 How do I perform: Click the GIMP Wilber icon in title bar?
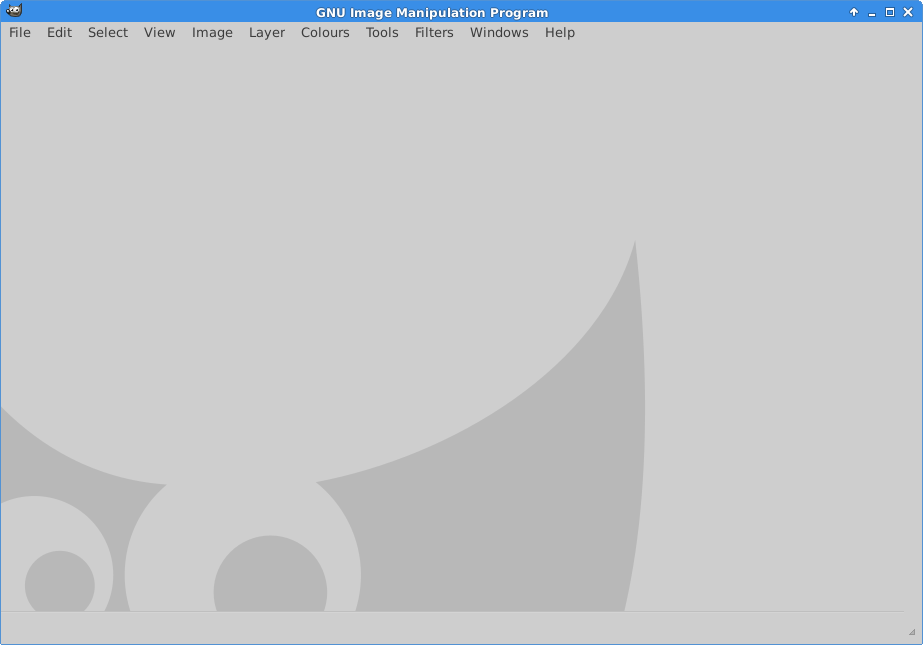14,11
